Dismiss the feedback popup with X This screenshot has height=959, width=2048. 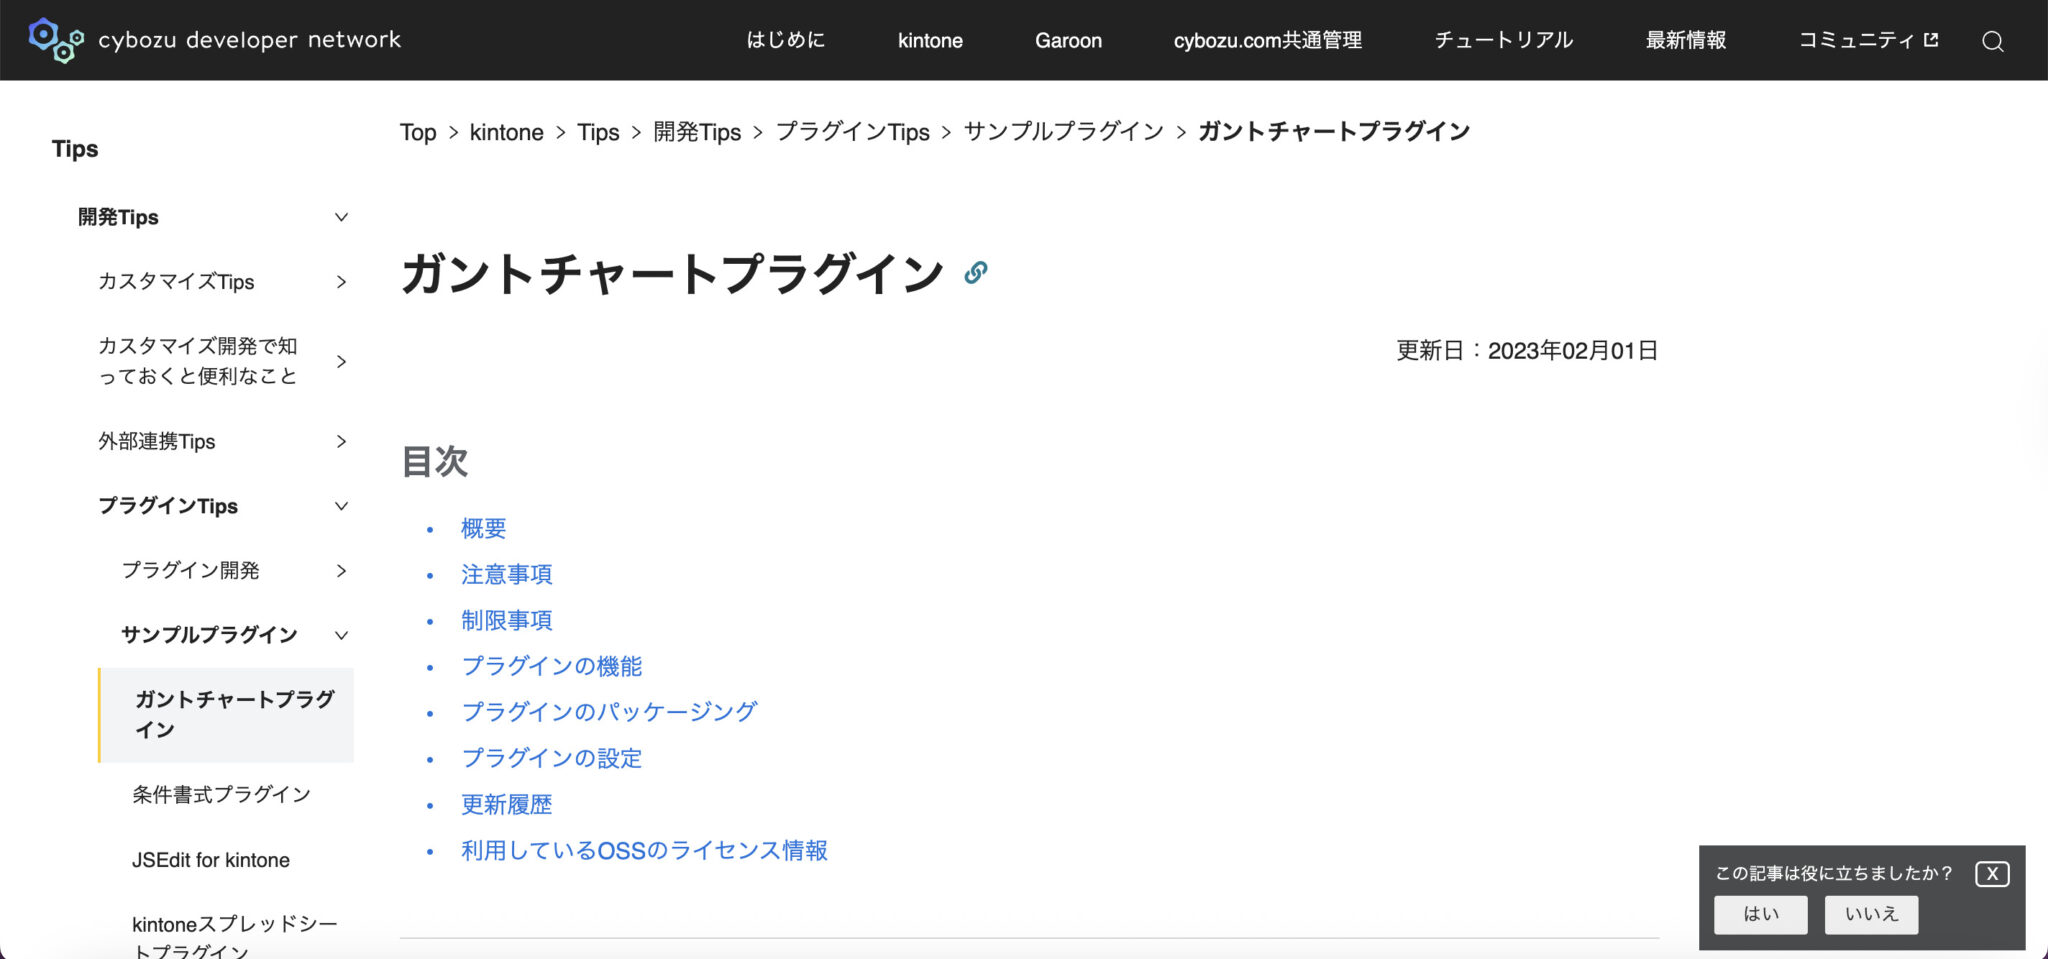(1991, 873)
